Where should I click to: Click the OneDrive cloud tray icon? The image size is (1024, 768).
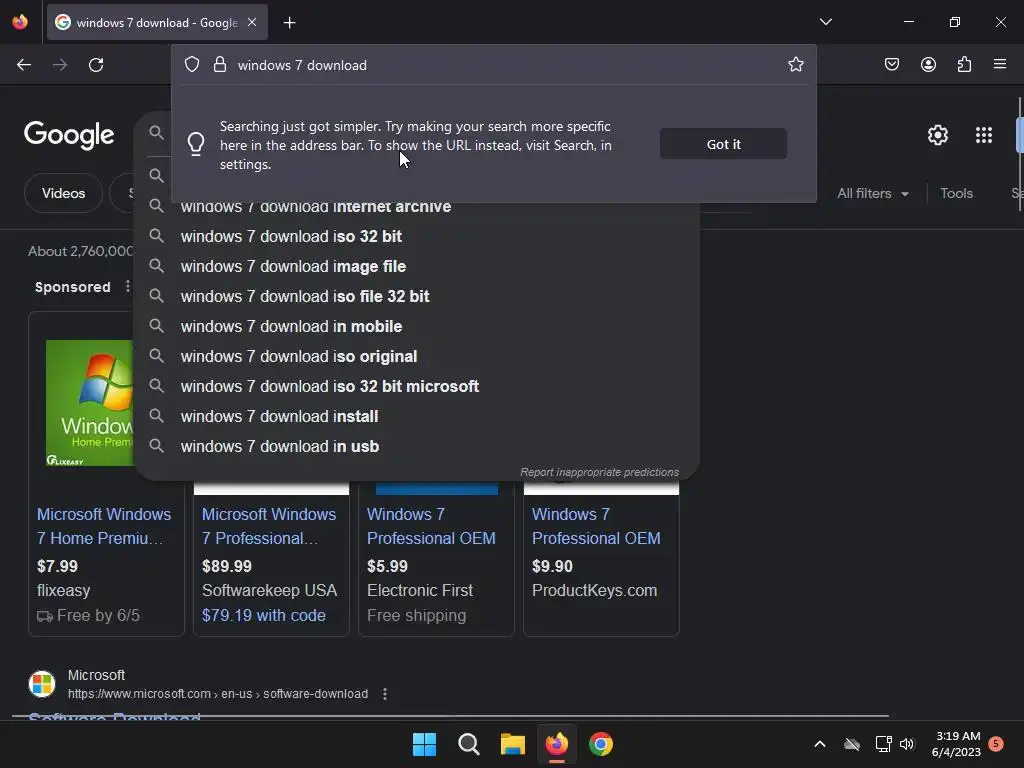click(852, 744)
